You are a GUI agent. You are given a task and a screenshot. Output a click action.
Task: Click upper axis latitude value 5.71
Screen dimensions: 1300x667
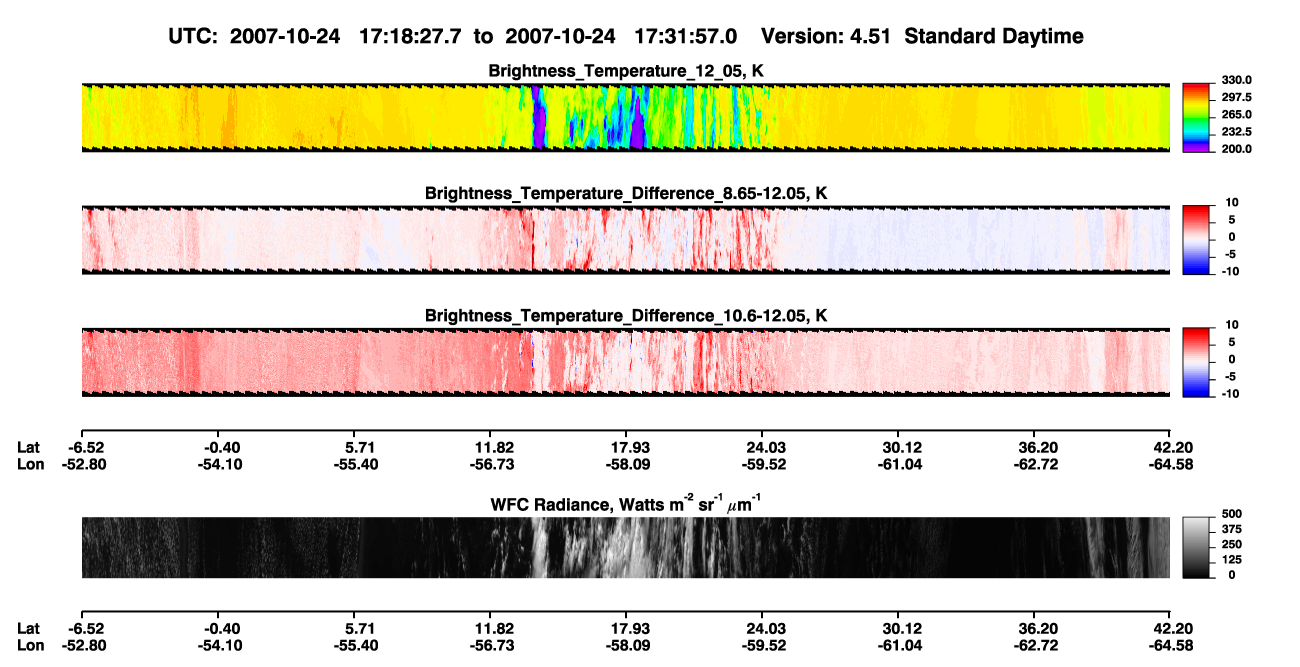click(358, 447)
